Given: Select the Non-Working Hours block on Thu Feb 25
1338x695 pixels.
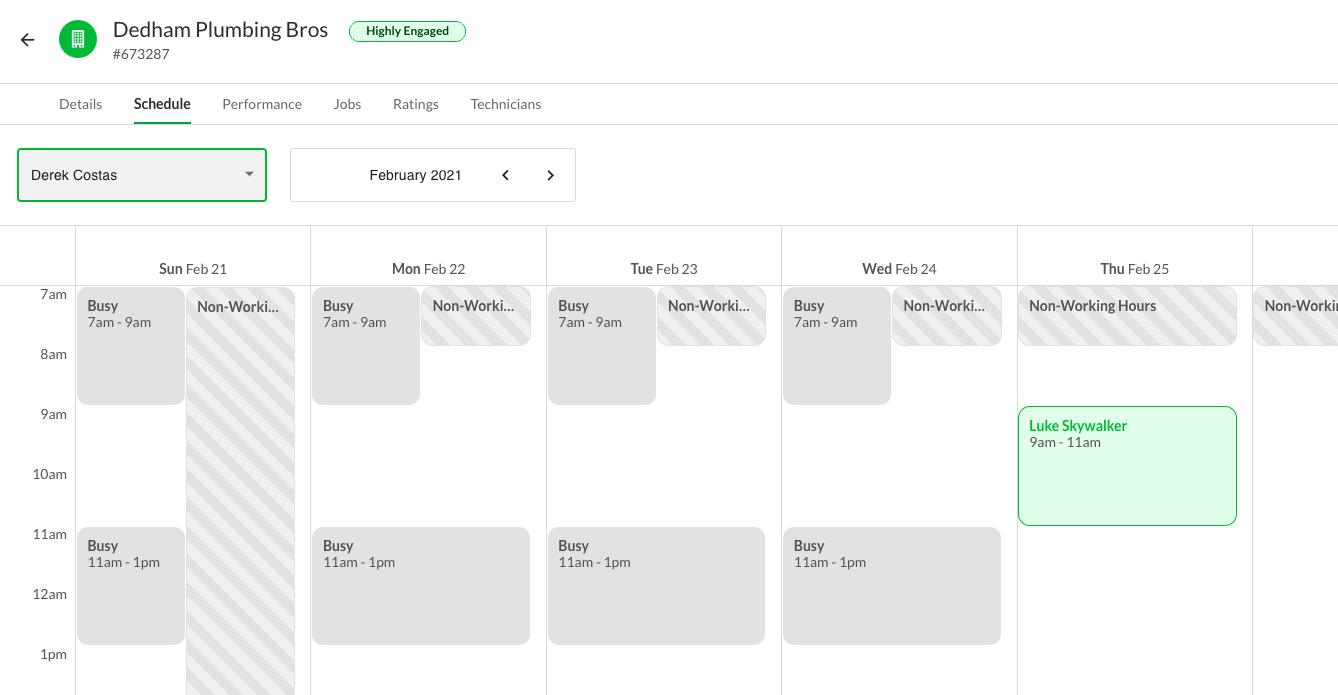Looking at the screenshot, I should tap(1127, 315).
